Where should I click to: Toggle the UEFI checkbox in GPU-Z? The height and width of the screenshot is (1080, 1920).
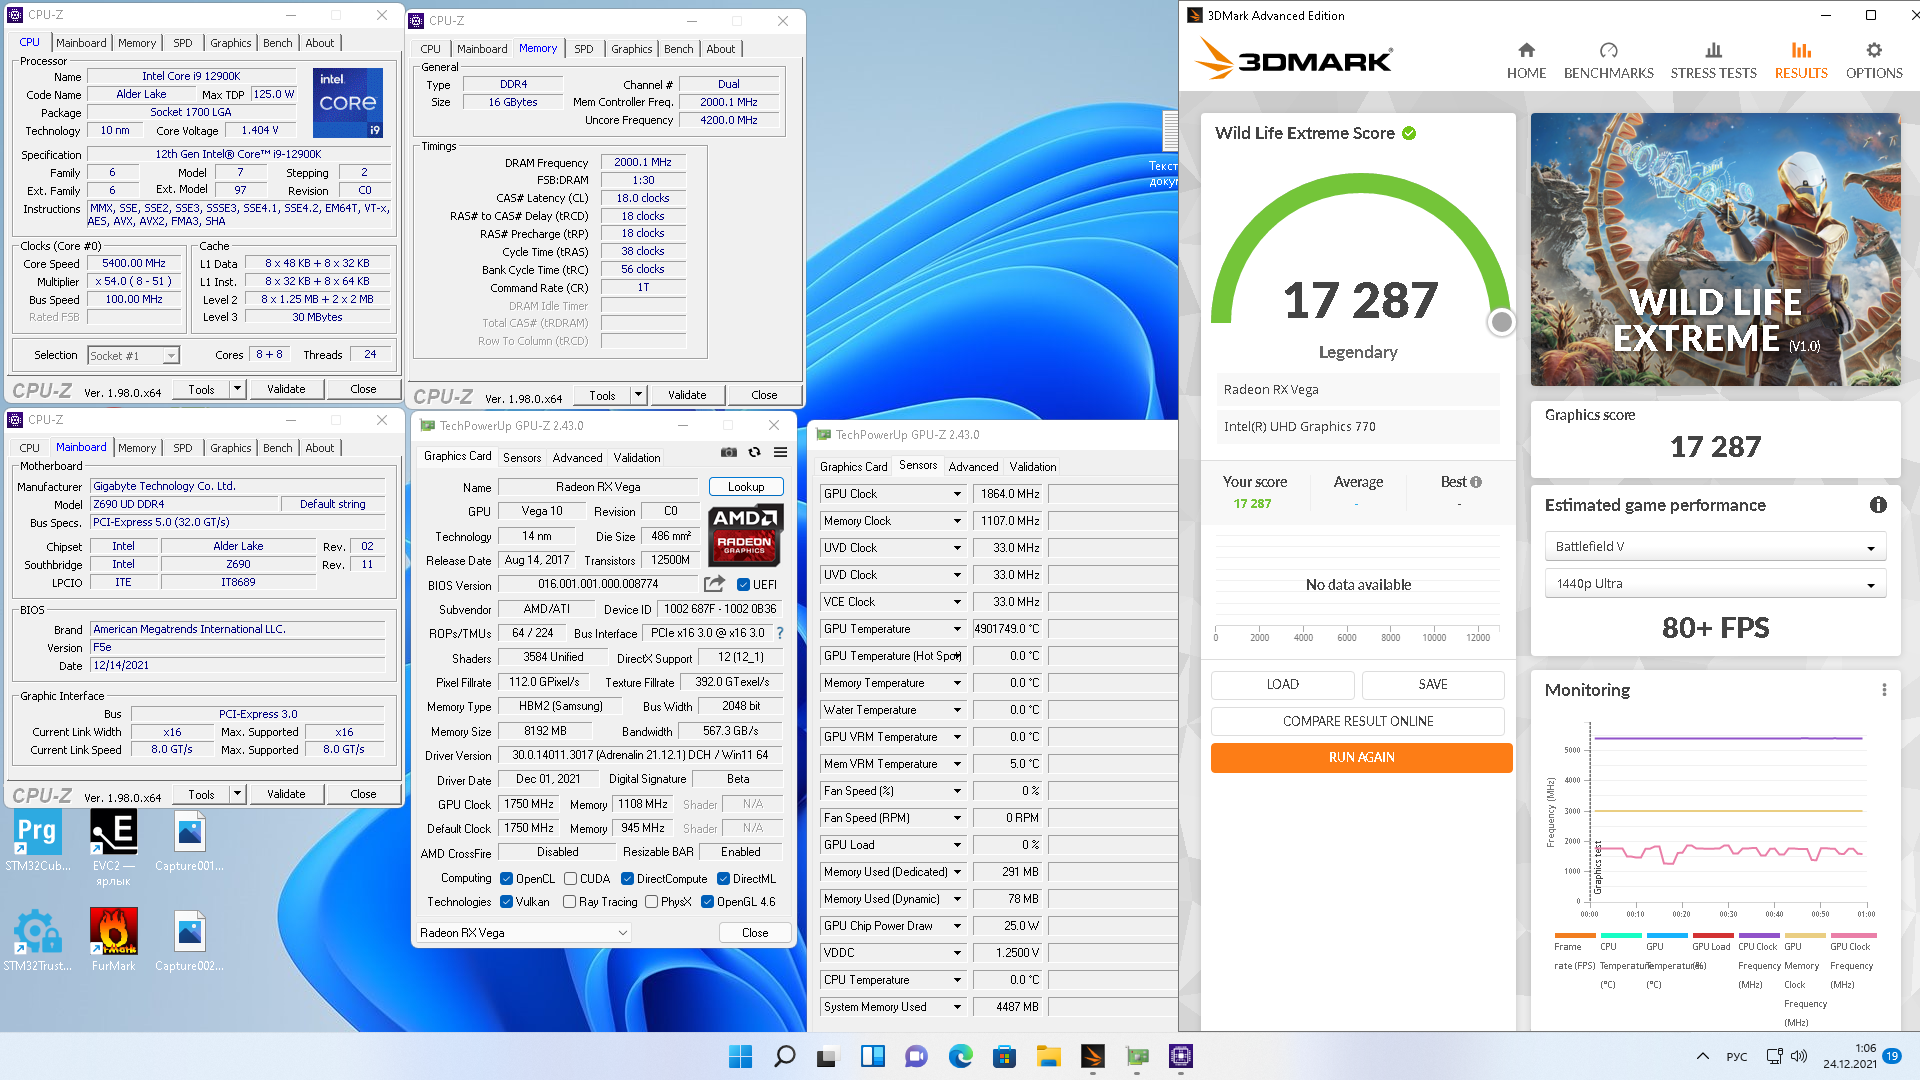pyautogui.click(x=743, y=585)
